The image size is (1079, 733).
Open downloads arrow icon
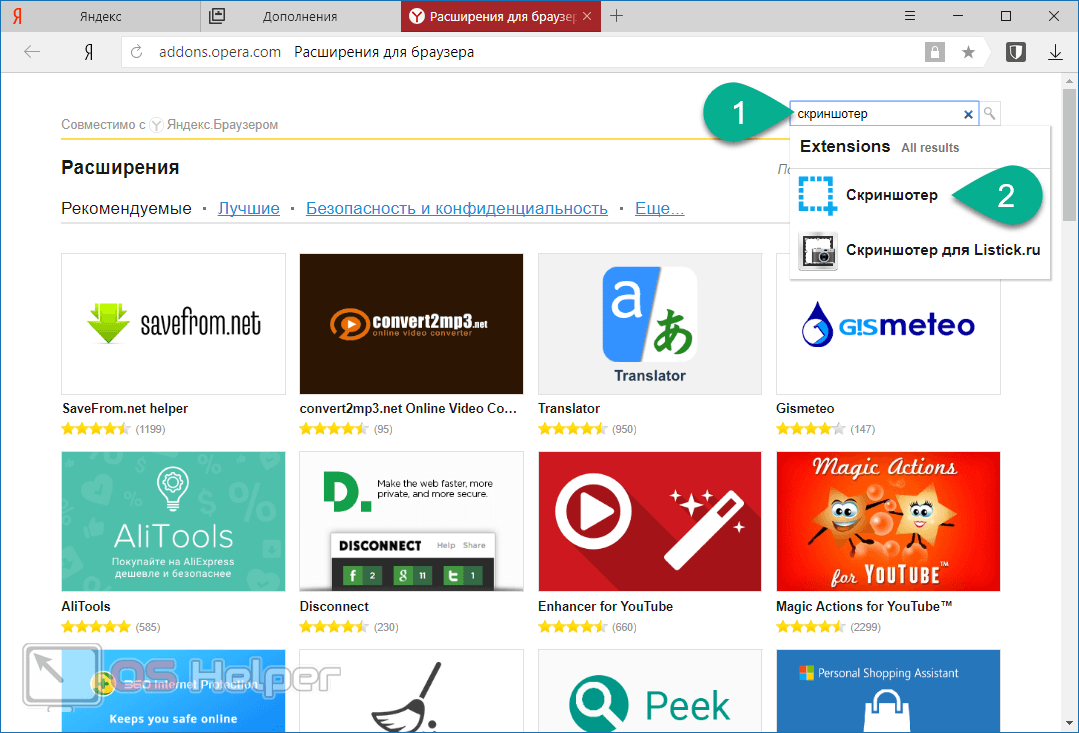pyautogui.click(x=1055, y=52)
